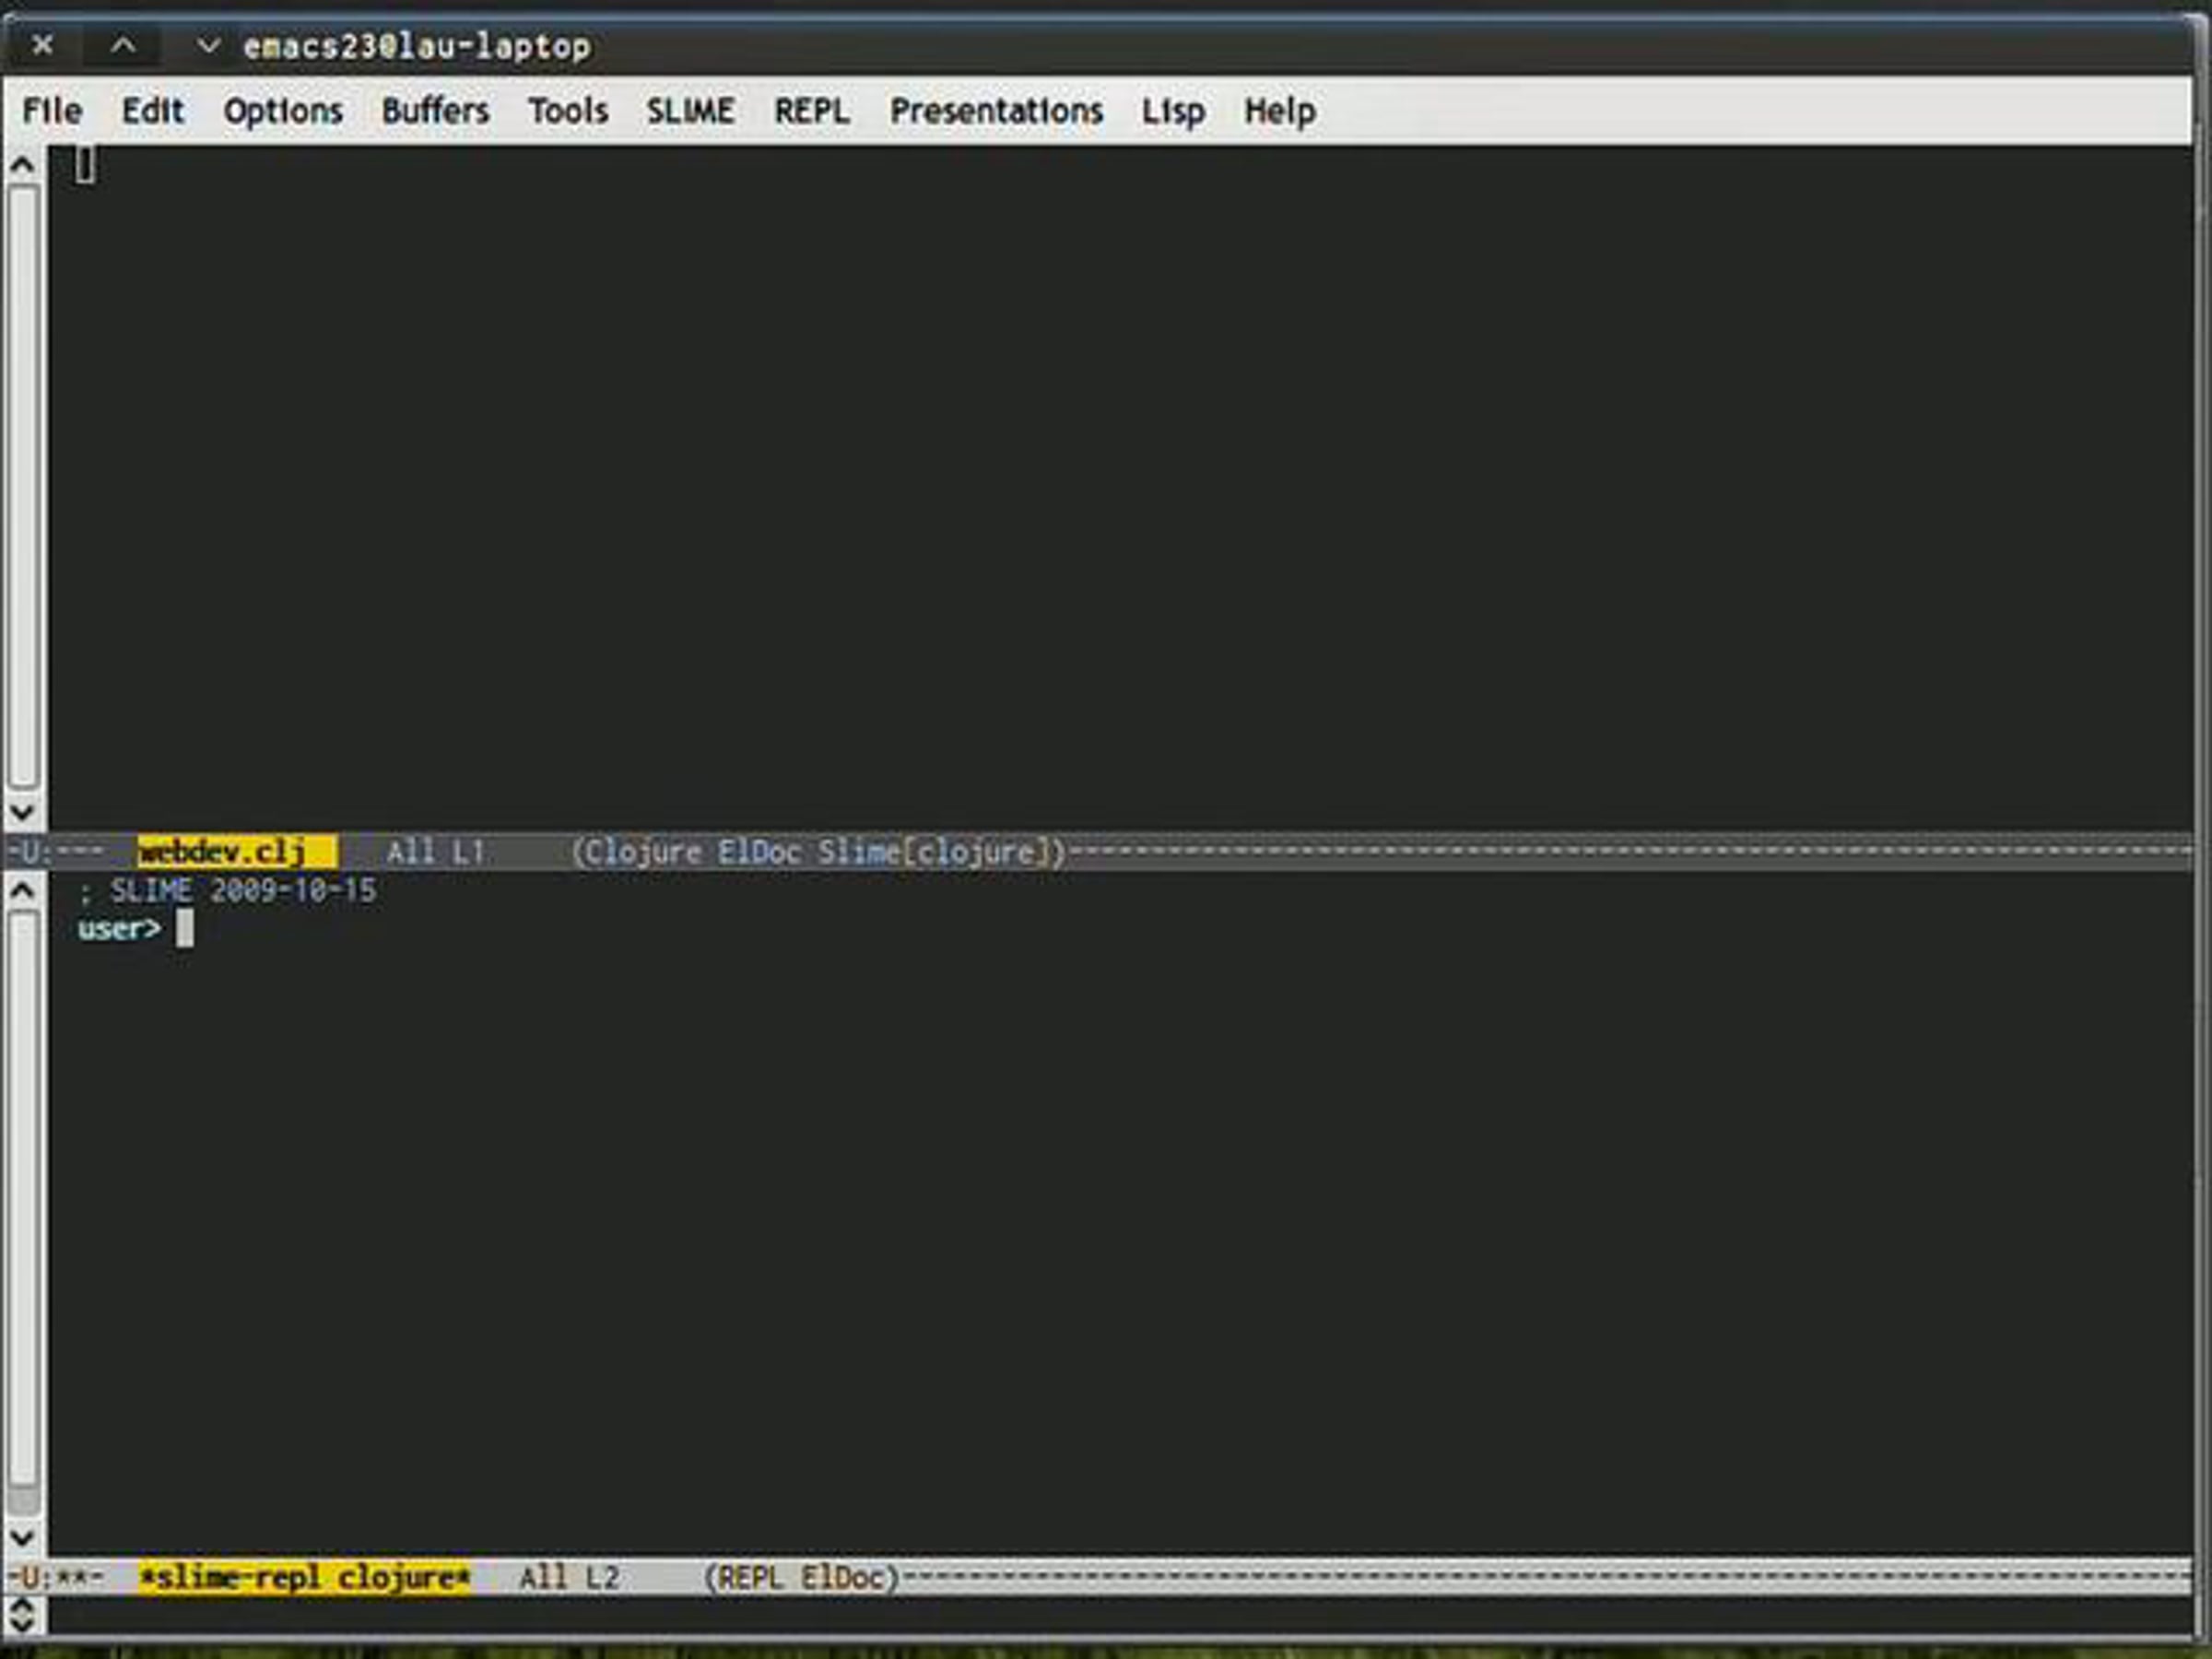This screenshot has height=1659, width=2212.
Task: Click the down arrow of the webdev.clj scrollbar
Action: pos(23,812)
